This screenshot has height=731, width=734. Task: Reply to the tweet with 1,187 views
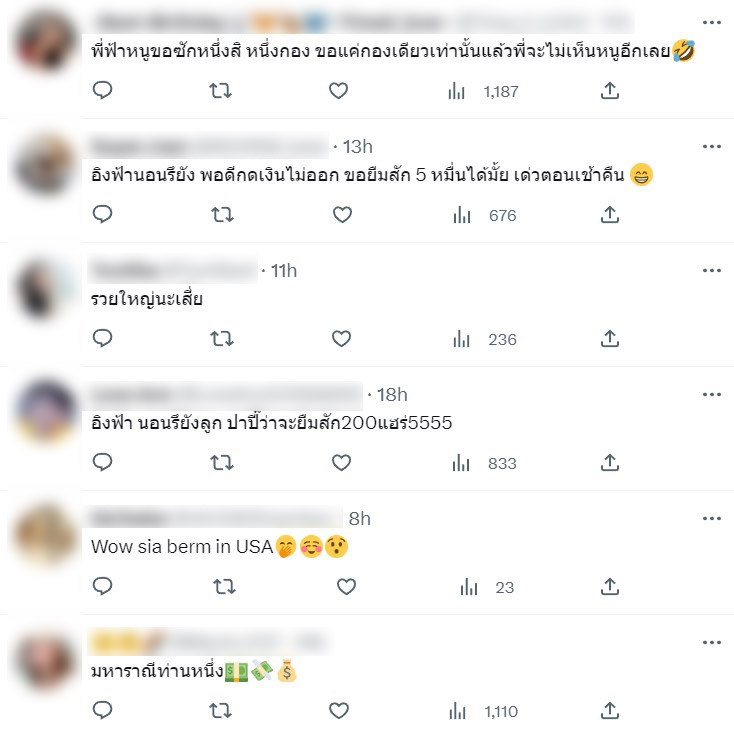click(103, 90)
